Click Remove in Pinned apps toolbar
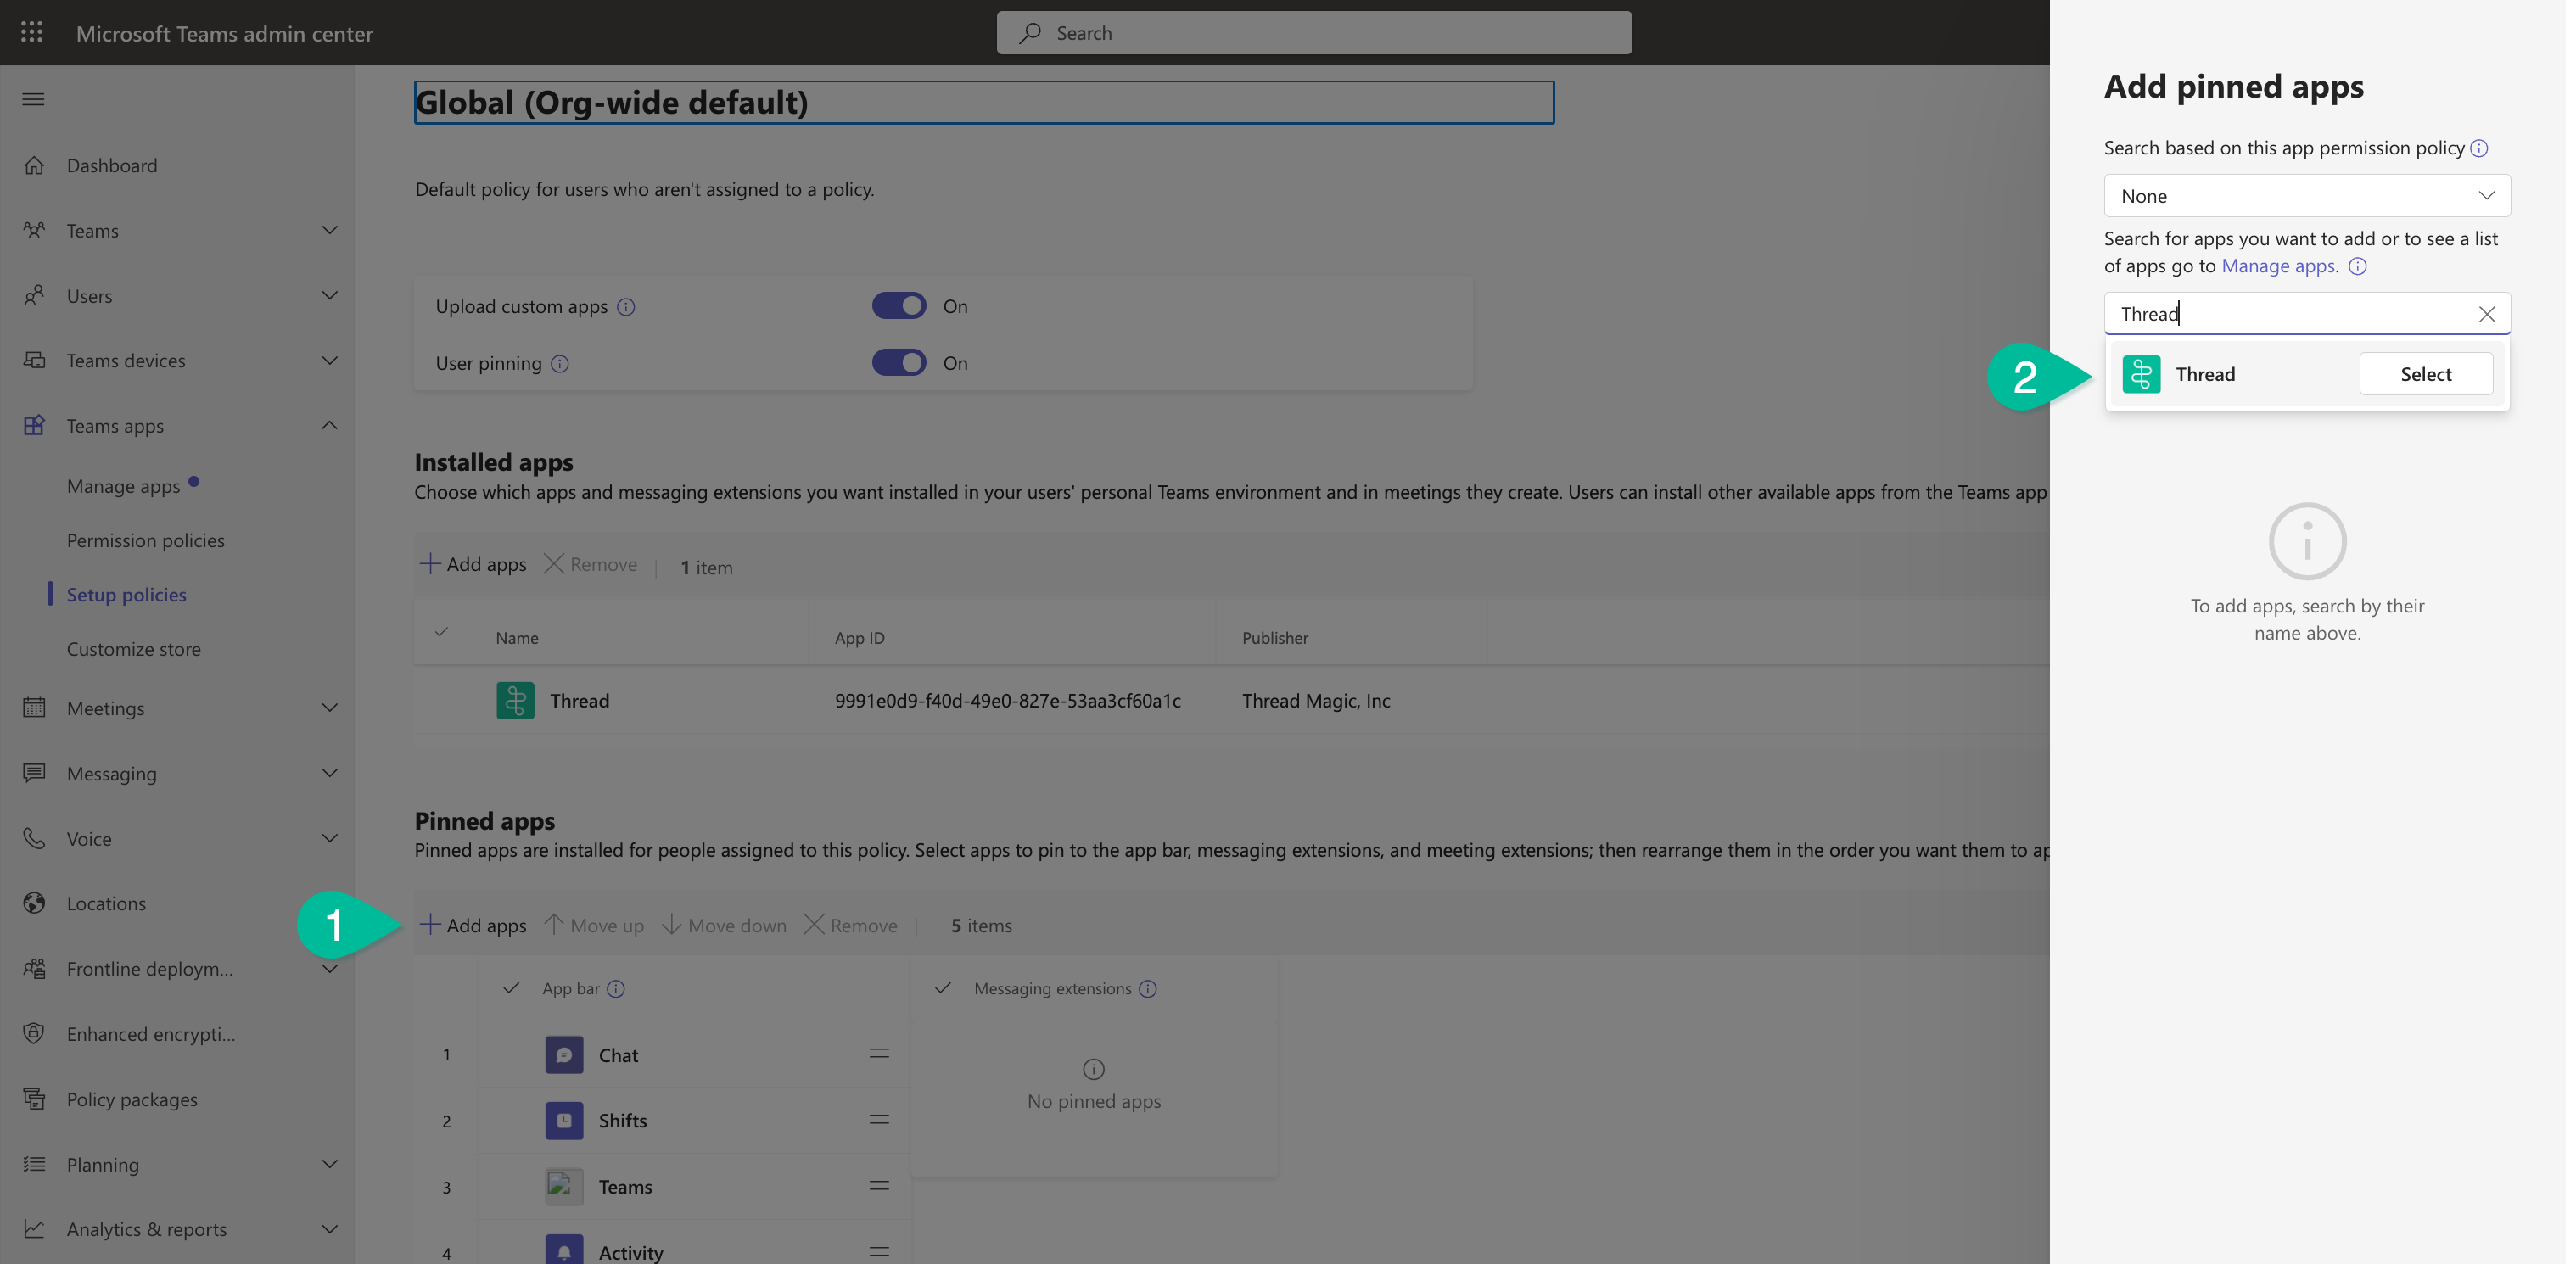This screenshot has height=1264, width=2576. (x=851, y=925)
